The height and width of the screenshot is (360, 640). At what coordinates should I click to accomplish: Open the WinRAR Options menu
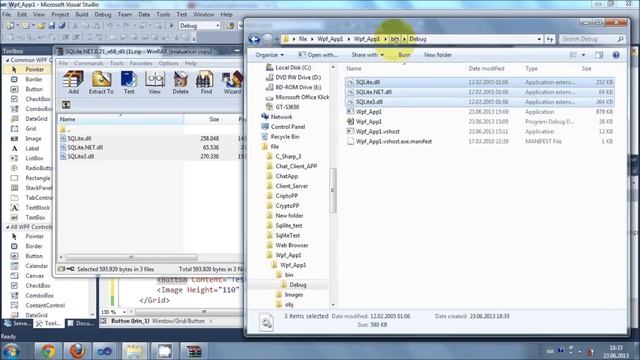[168, 63]
